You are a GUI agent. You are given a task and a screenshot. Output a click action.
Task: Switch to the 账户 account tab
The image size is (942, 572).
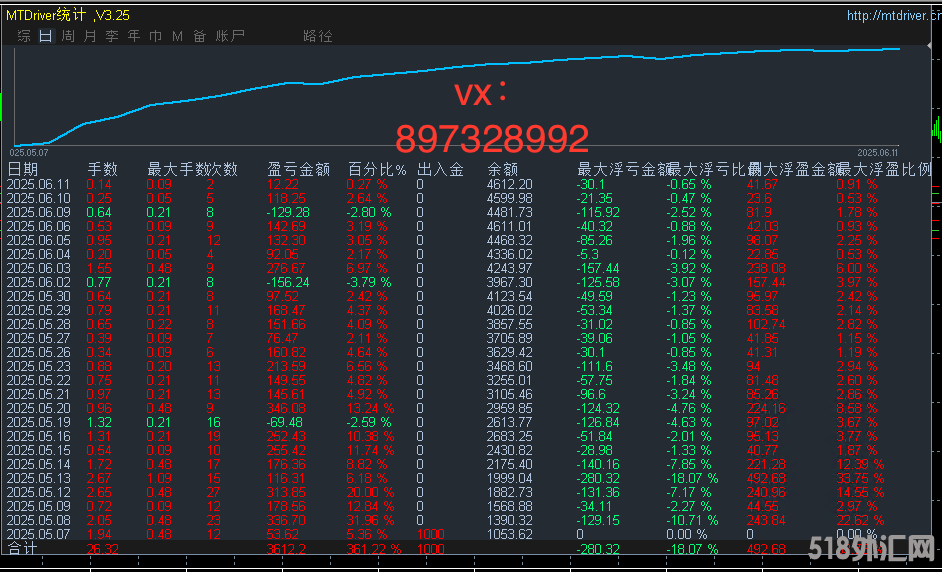pos(230,36)
